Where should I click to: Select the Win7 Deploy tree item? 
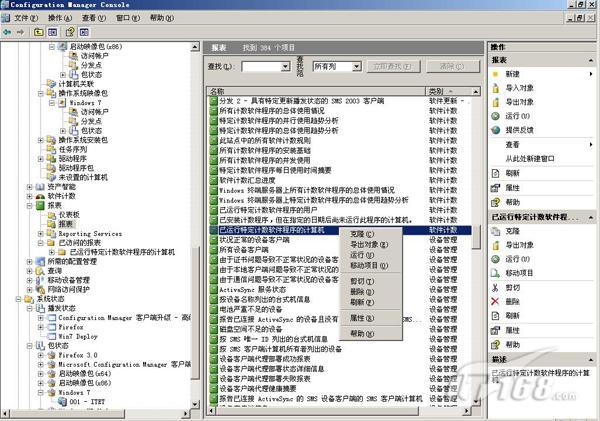tap(78, 336)
